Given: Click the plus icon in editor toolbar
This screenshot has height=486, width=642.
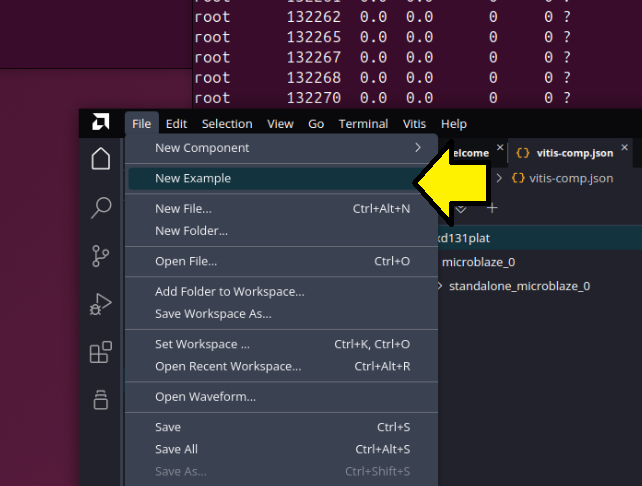Looking at the screenshot, I should [x=491, y=208].
